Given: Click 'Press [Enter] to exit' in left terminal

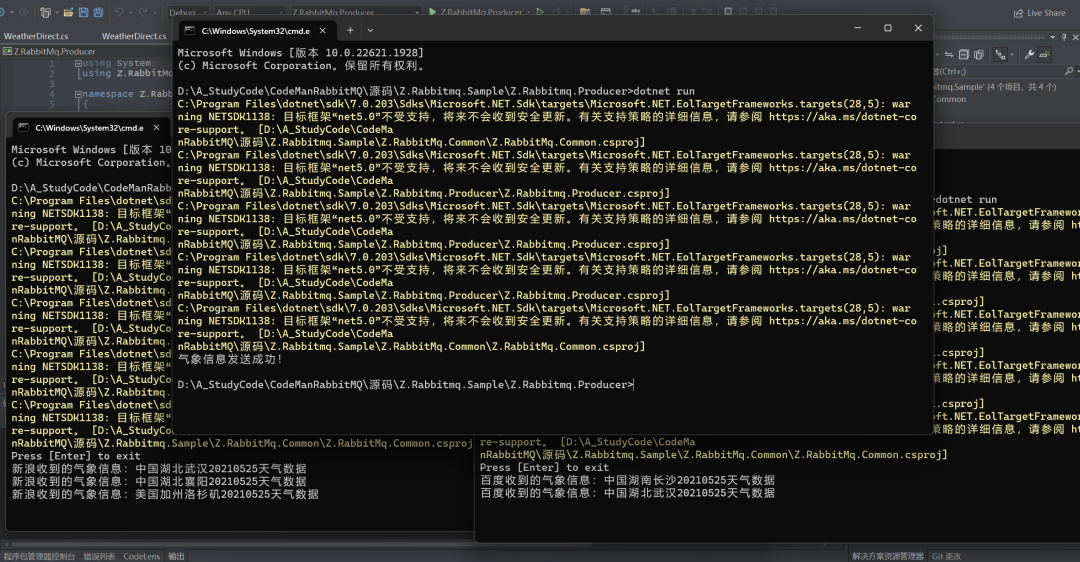Looking at the screenshot, I should click(x=76, y=456).
